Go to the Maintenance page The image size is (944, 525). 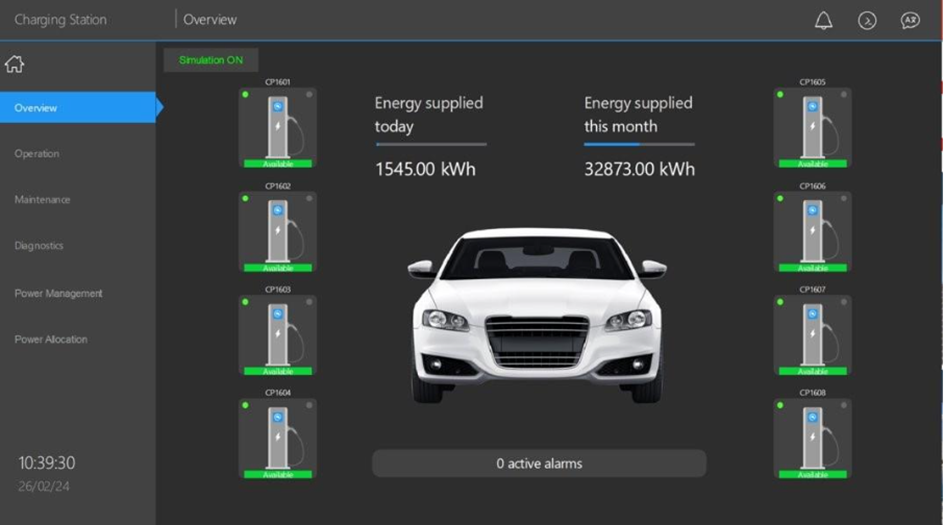click(42, 200)
